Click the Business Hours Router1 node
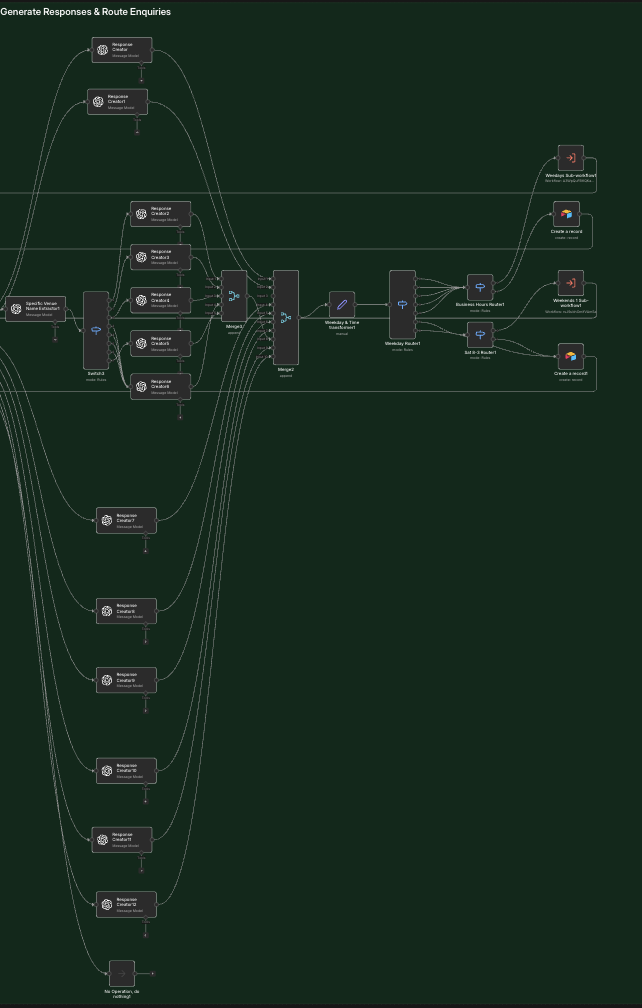 click(x=480, y=288)
